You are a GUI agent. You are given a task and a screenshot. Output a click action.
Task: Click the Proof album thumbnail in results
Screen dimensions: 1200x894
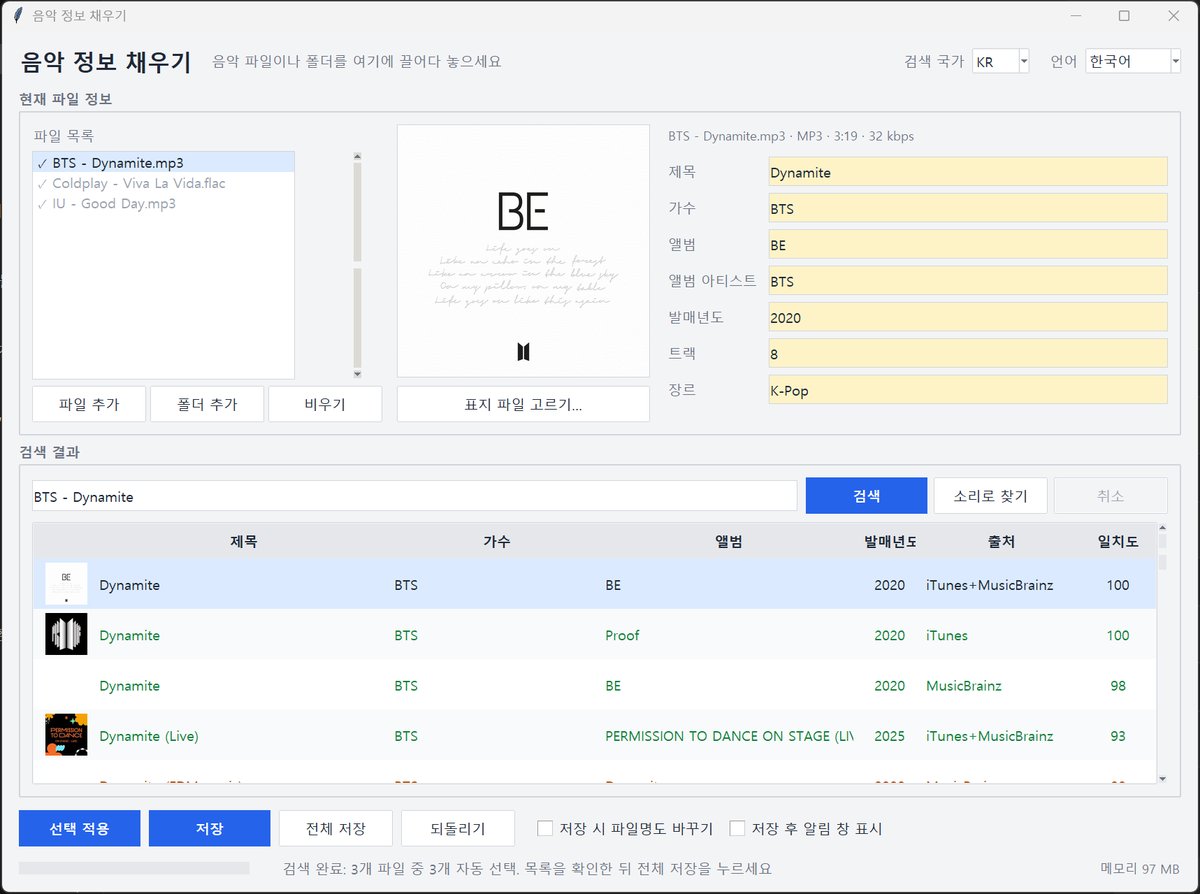click(x=66, y=634)
